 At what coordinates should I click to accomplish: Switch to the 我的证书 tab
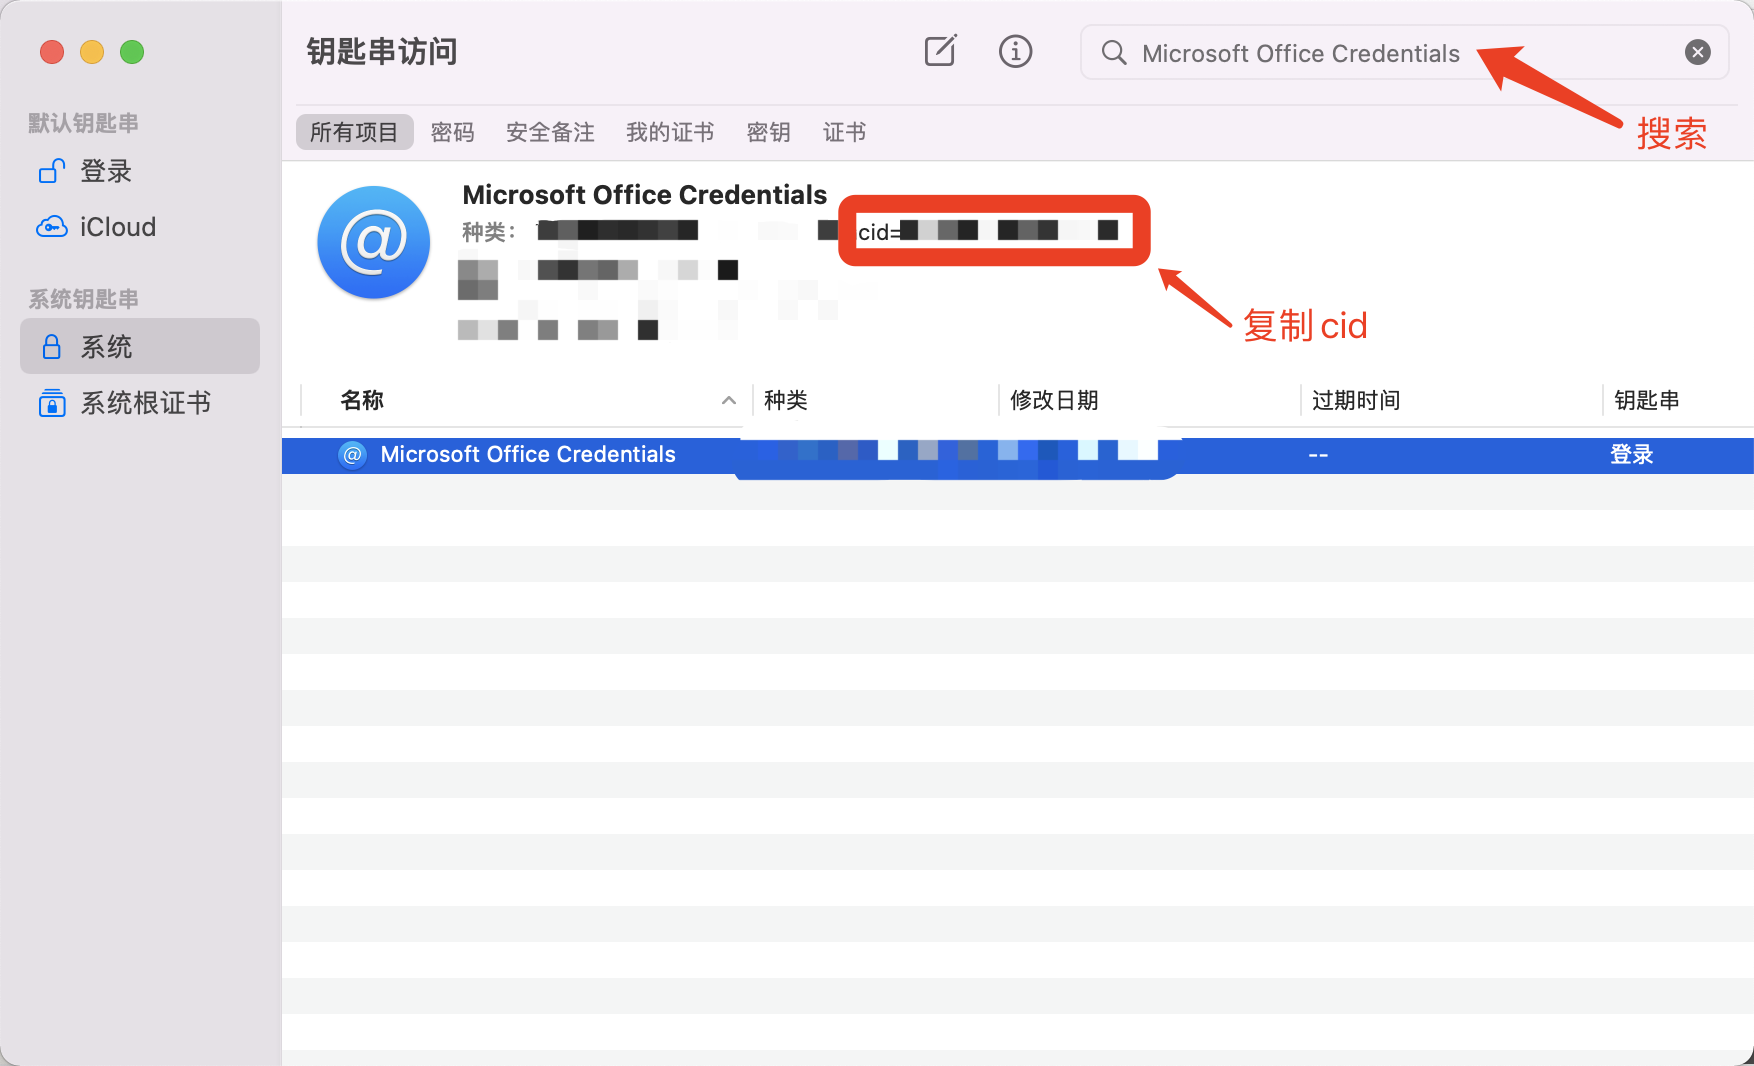click(670, 132)
